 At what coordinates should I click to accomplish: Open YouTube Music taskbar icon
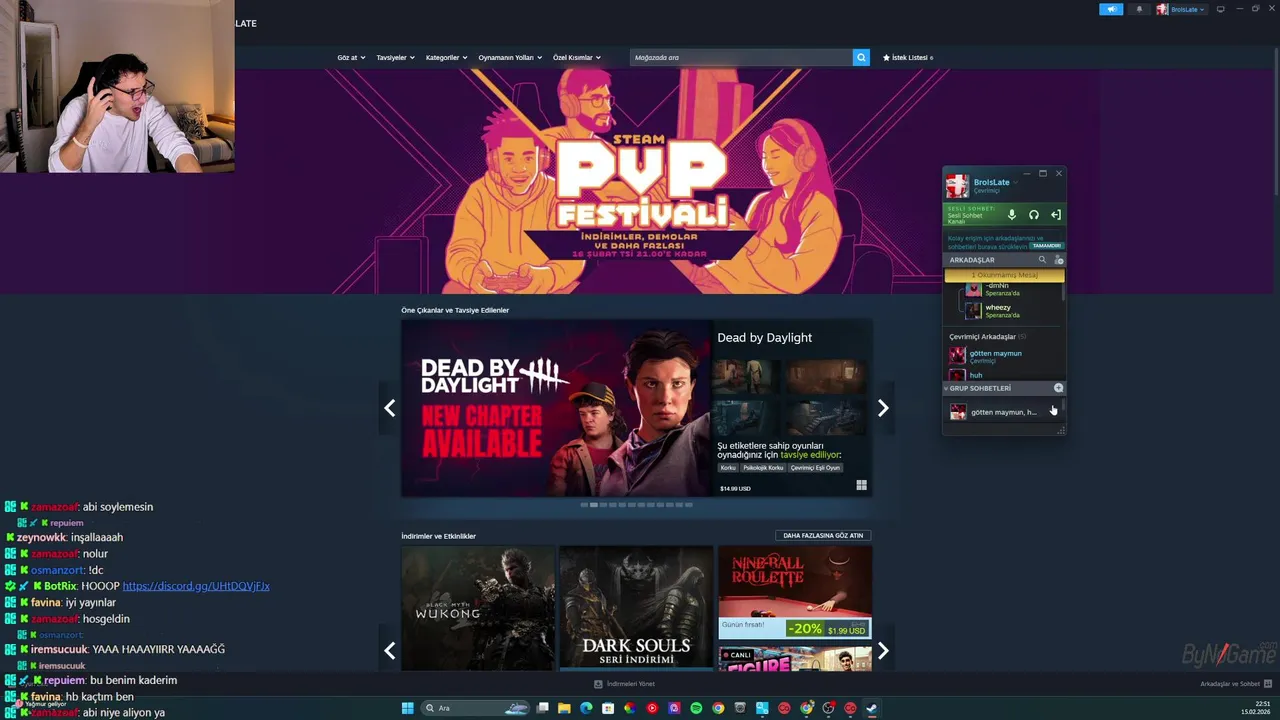[652, 708]
